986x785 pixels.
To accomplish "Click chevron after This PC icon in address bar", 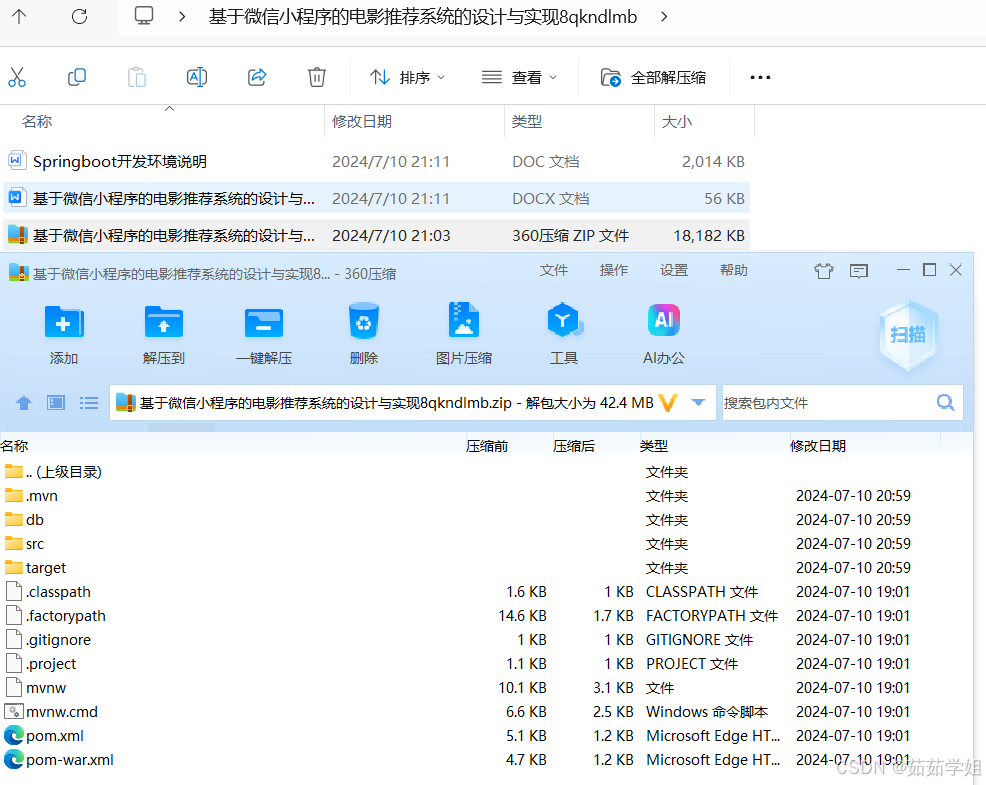I will 182,16.
